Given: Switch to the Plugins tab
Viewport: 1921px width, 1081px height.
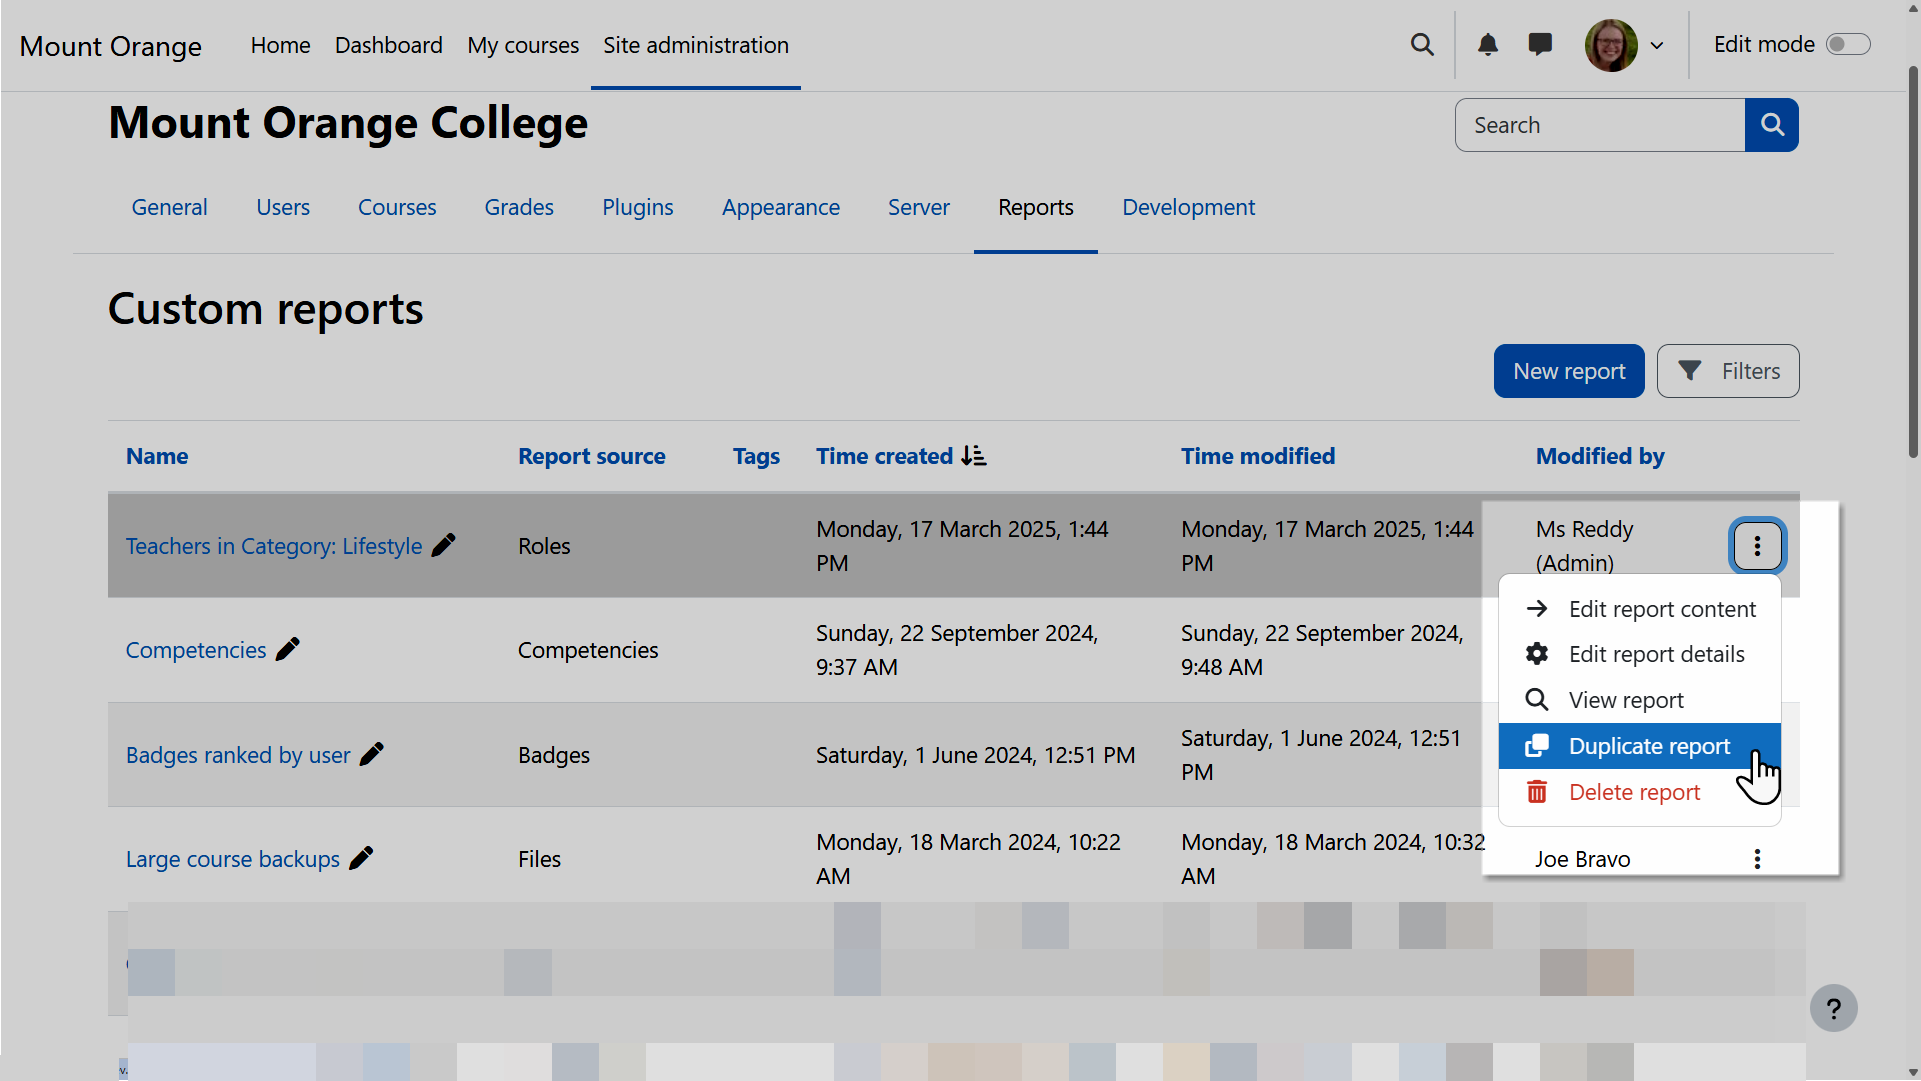Looking at the screenshot, I should 637,207.
